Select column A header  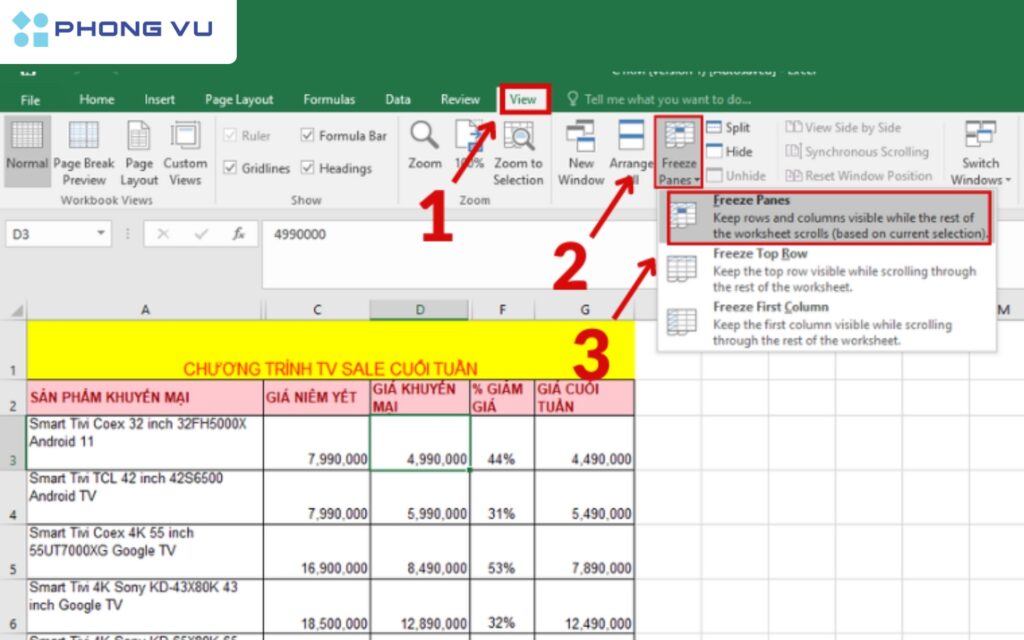pyautogui.click(x=145, y=310)
